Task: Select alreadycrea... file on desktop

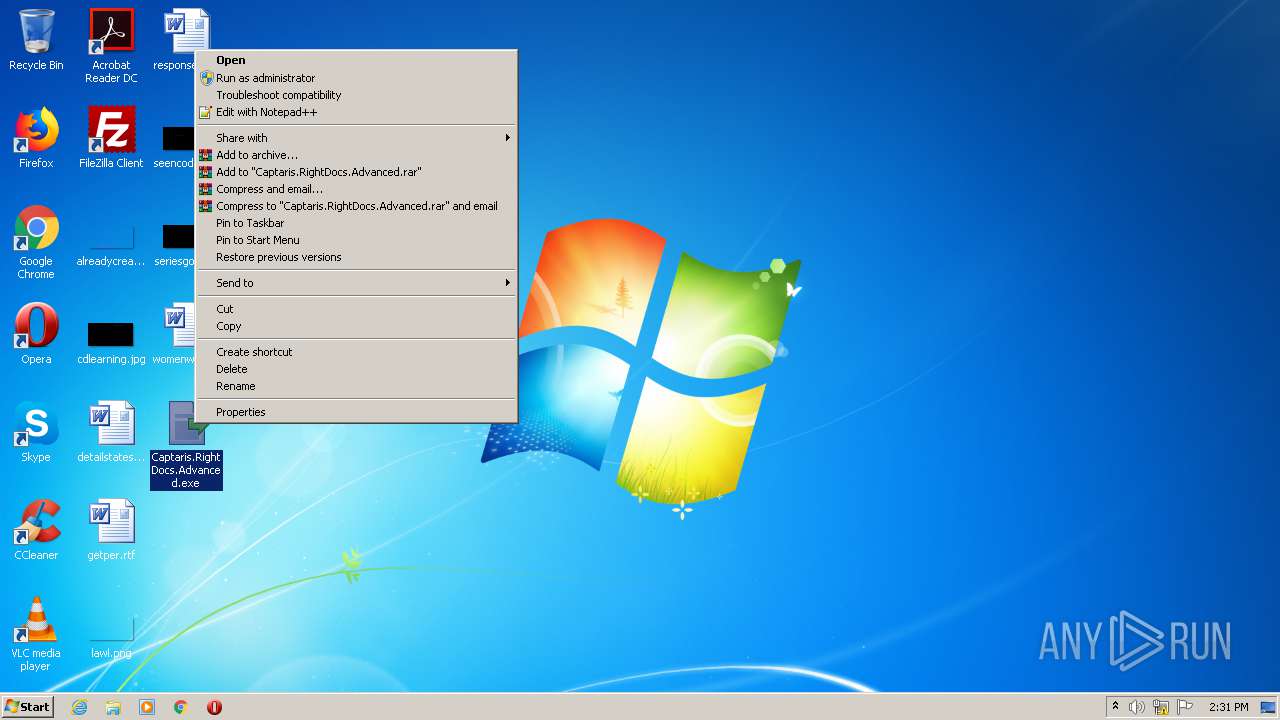Action: click(111, 246)
